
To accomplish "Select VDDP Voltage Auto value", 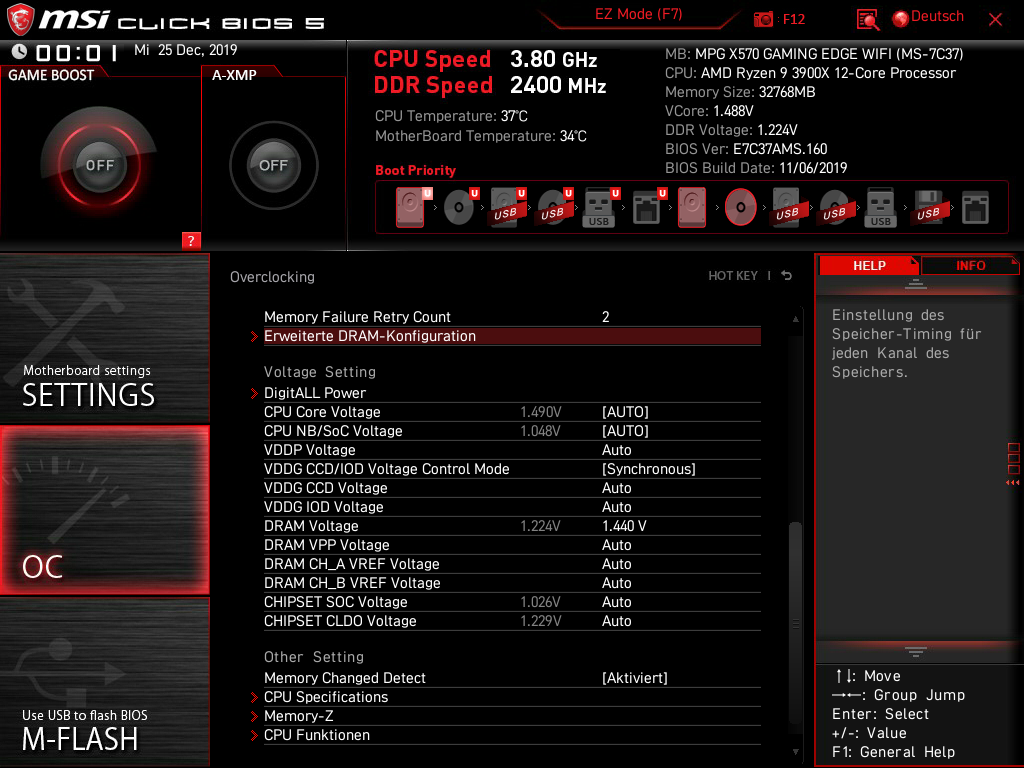I will pyautogui.click(x=616, y=450).
